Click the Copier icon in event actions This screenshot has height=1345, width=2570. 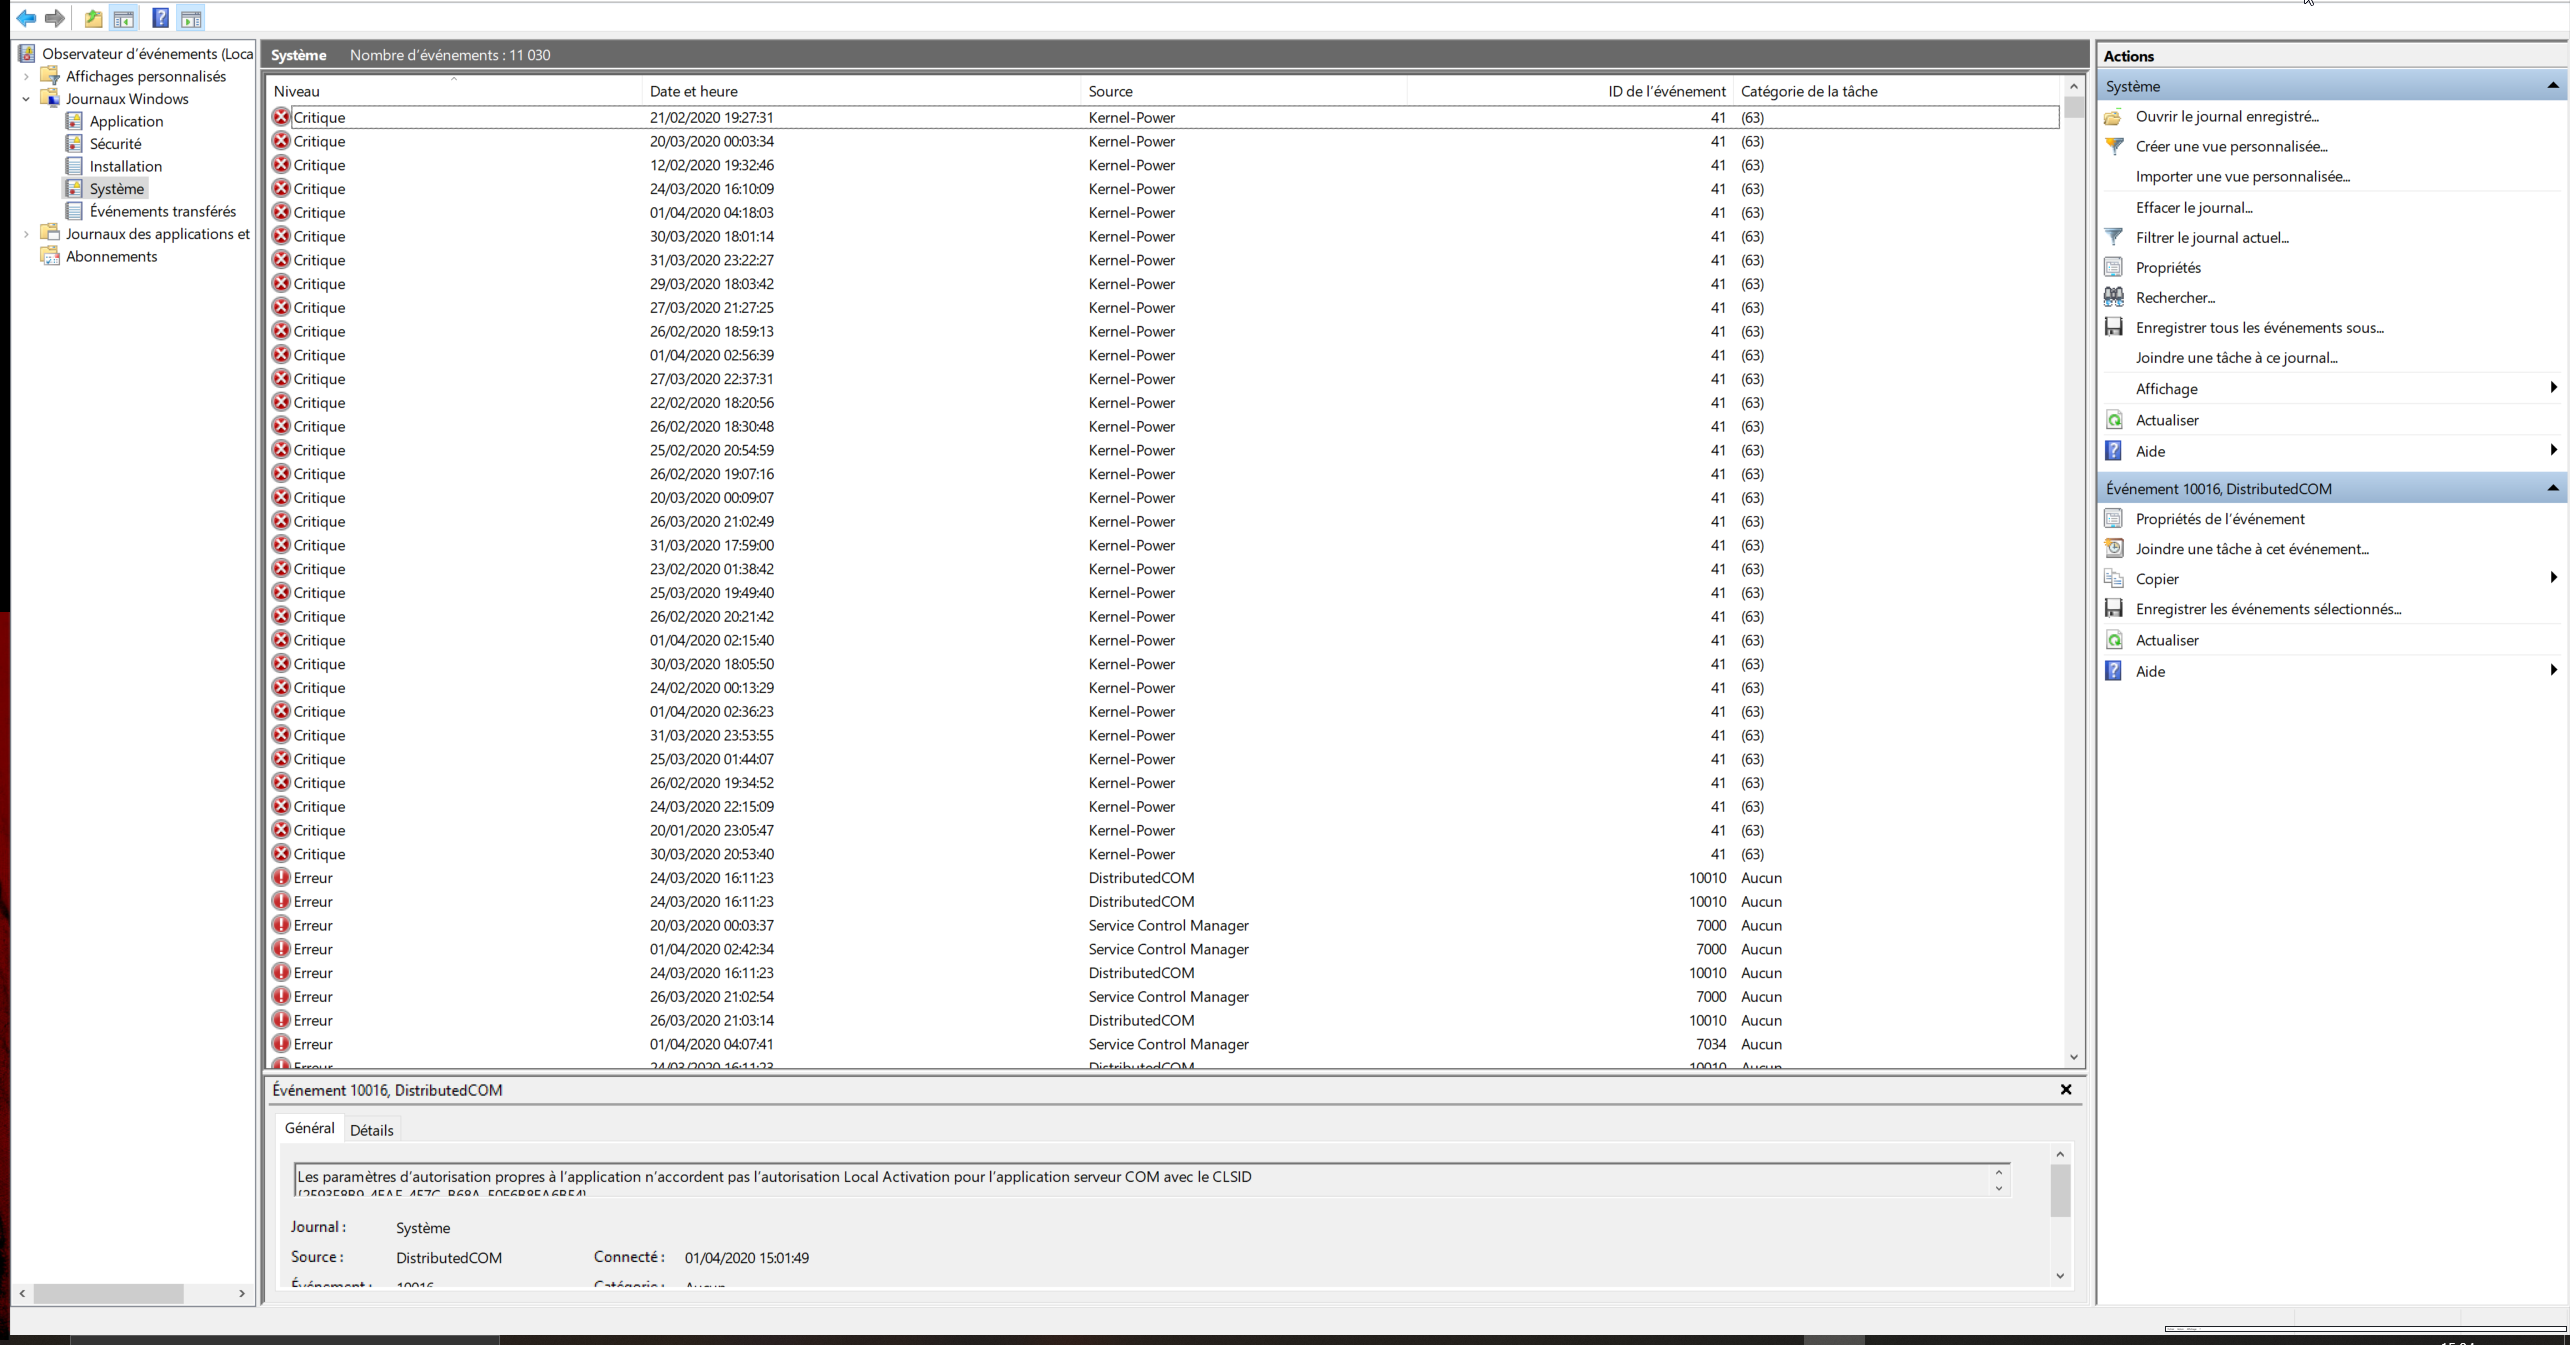pos(2114,579)
